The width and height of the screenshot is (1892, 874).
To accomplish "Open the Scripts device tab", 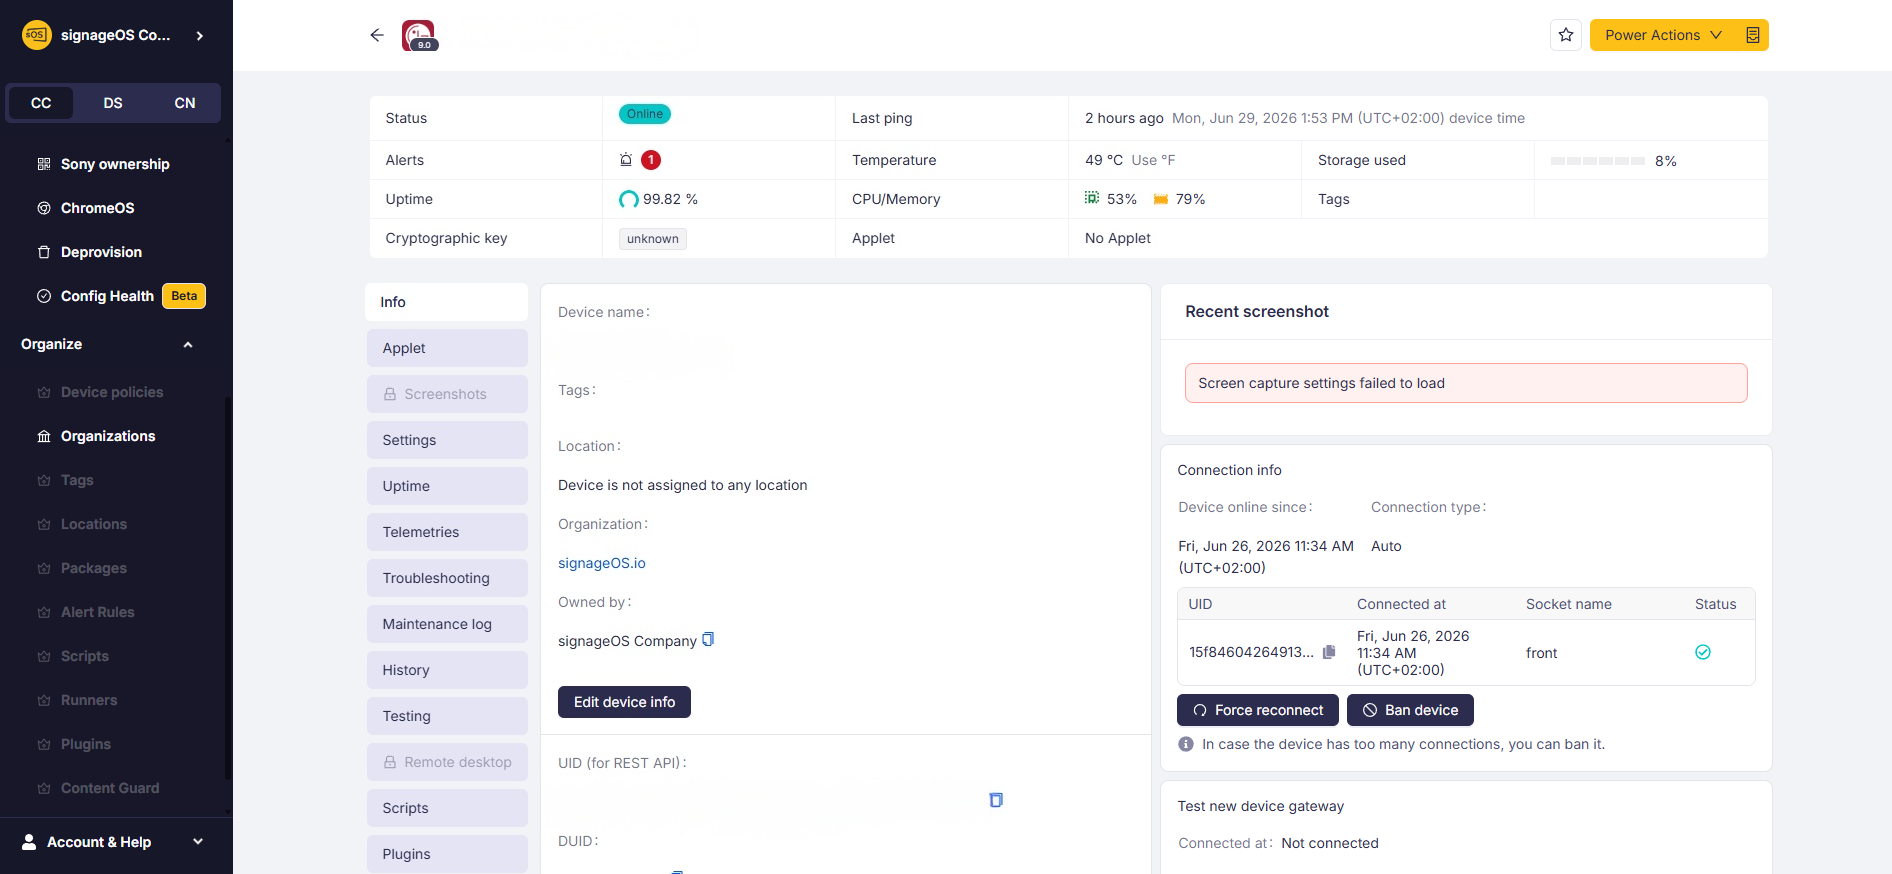I will tap(447, 808).
